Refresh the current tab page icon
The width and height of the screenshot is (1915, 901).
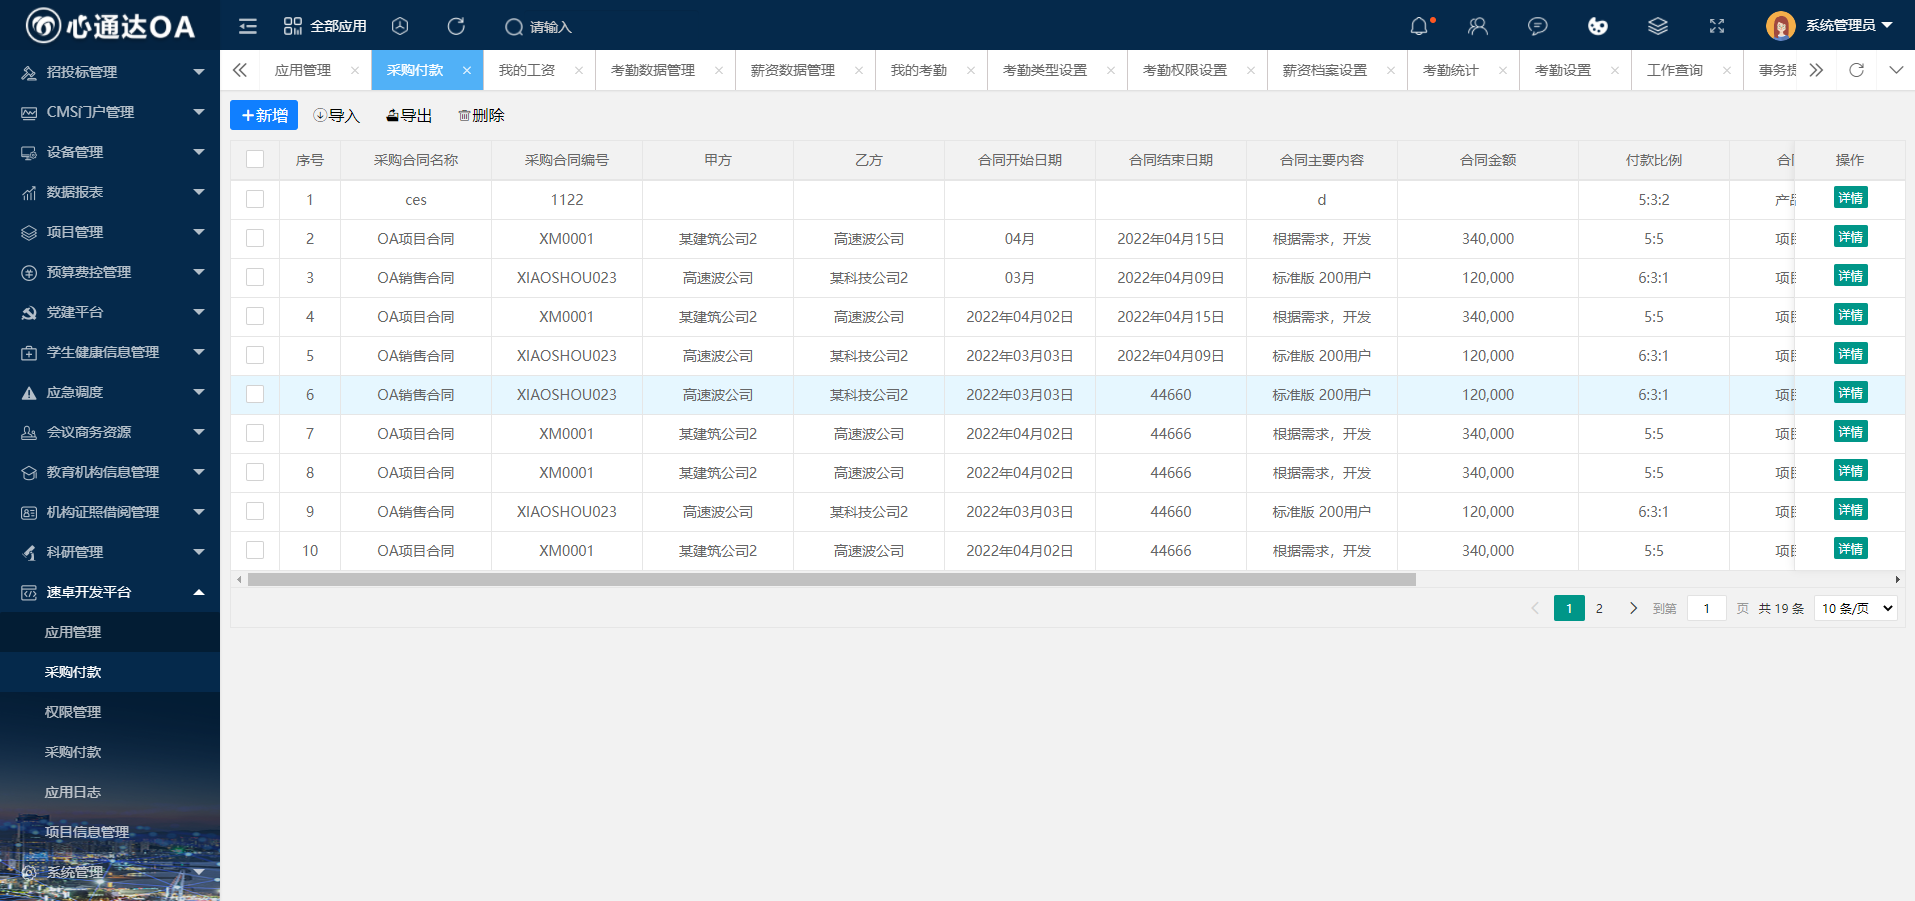pyautogui.click(x=1857, y=70)
